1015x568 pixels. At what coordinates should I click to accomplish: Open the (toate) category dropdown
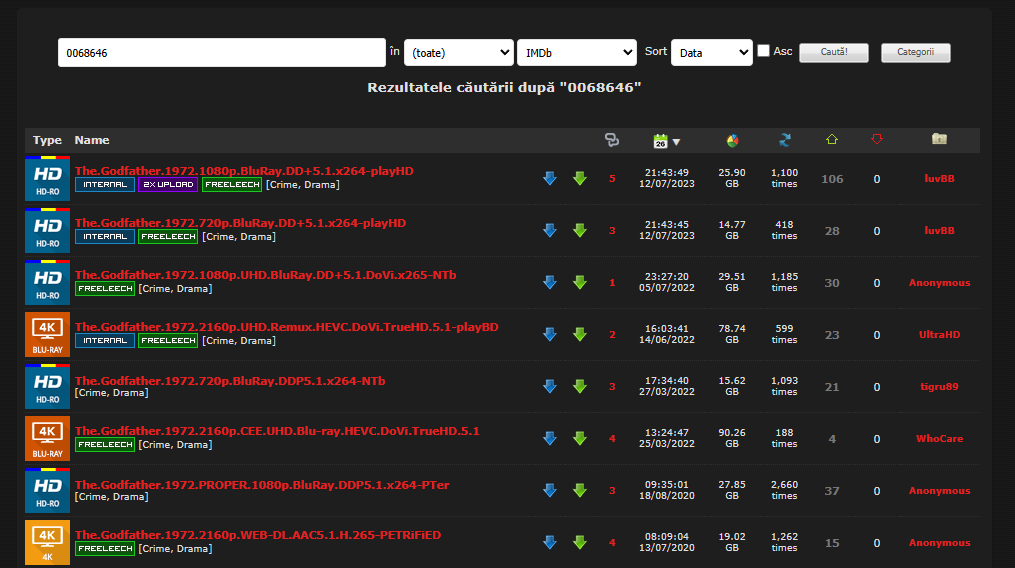459,52
